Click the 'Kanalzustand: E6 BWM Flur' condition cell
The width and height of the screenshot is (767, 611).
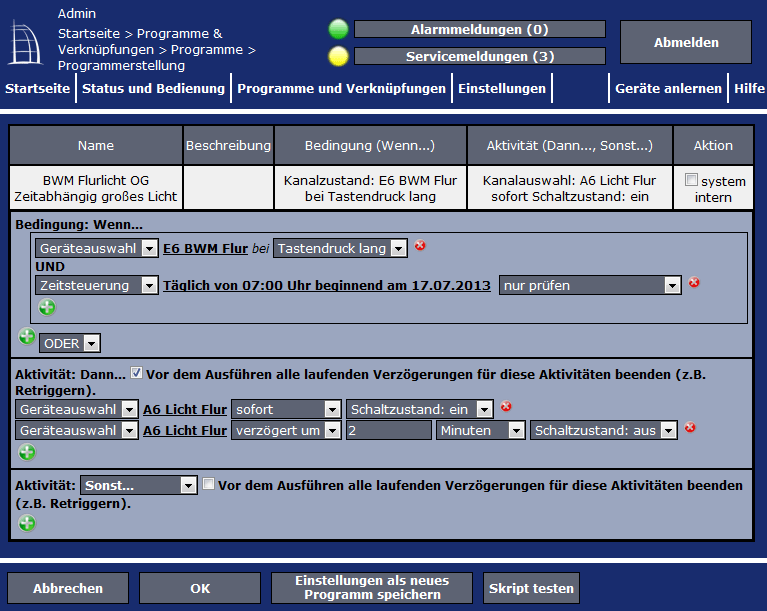[x=370, y=188]
